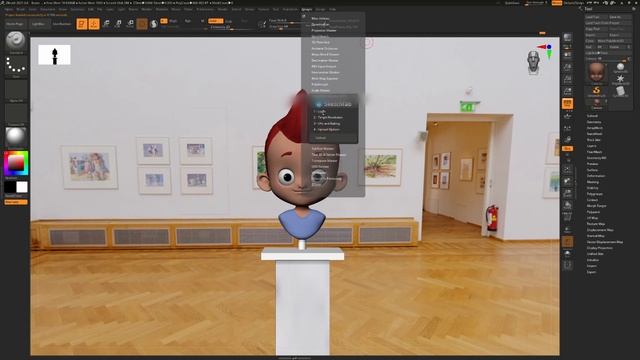Image resolution: width=640 pixels, height=360 pixels.
Task: Toggle the Floor grid on right shelf
Action: pos(567,116)
